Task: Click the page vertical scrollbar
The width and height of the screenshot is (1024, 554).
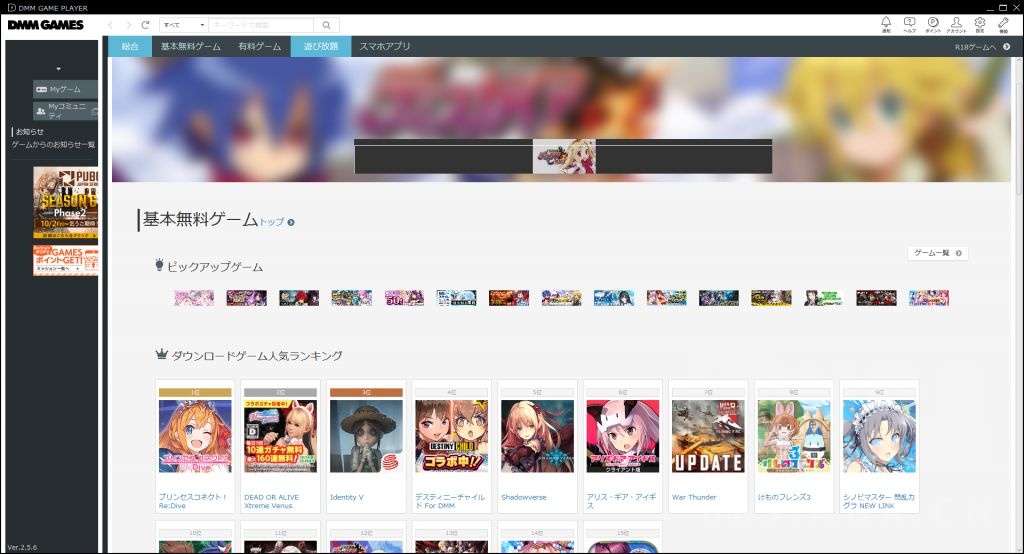Action: pyautogui.click(x=1018, y=131)
